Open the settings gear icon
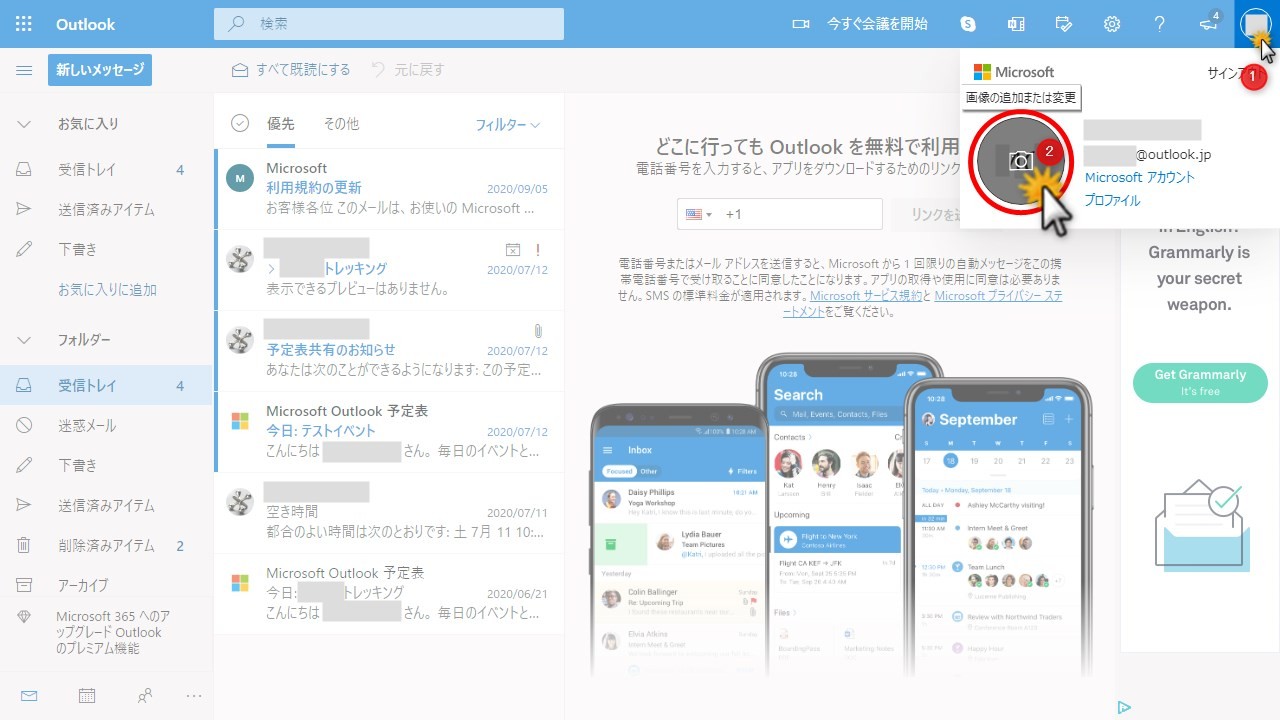Screen dimensions: 1280x720 1111,24
